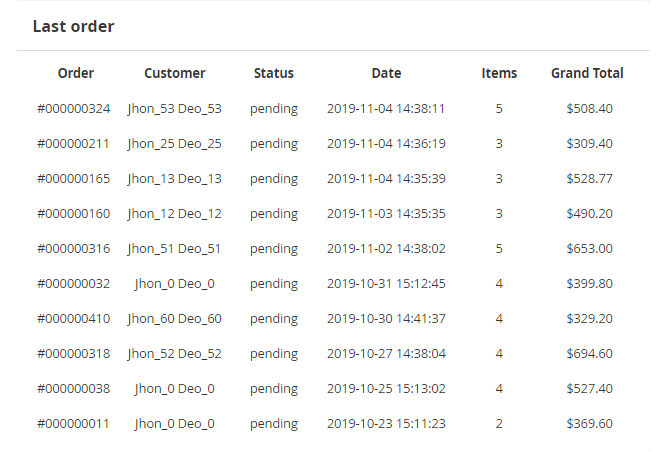This screenshot has height=452, width=668.
Task: Select the 2019-10-27 14:38:04 date cell
Action: pos(386,353)
